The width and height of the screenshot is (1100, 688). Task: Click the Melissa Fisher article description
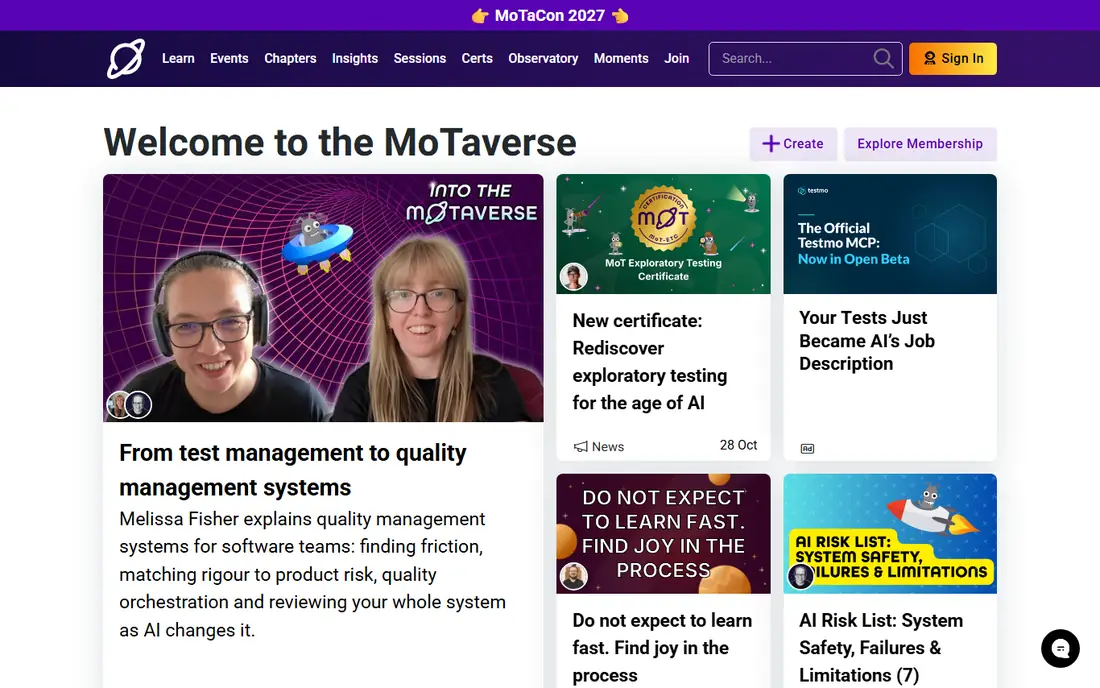(x=312, y=574)
